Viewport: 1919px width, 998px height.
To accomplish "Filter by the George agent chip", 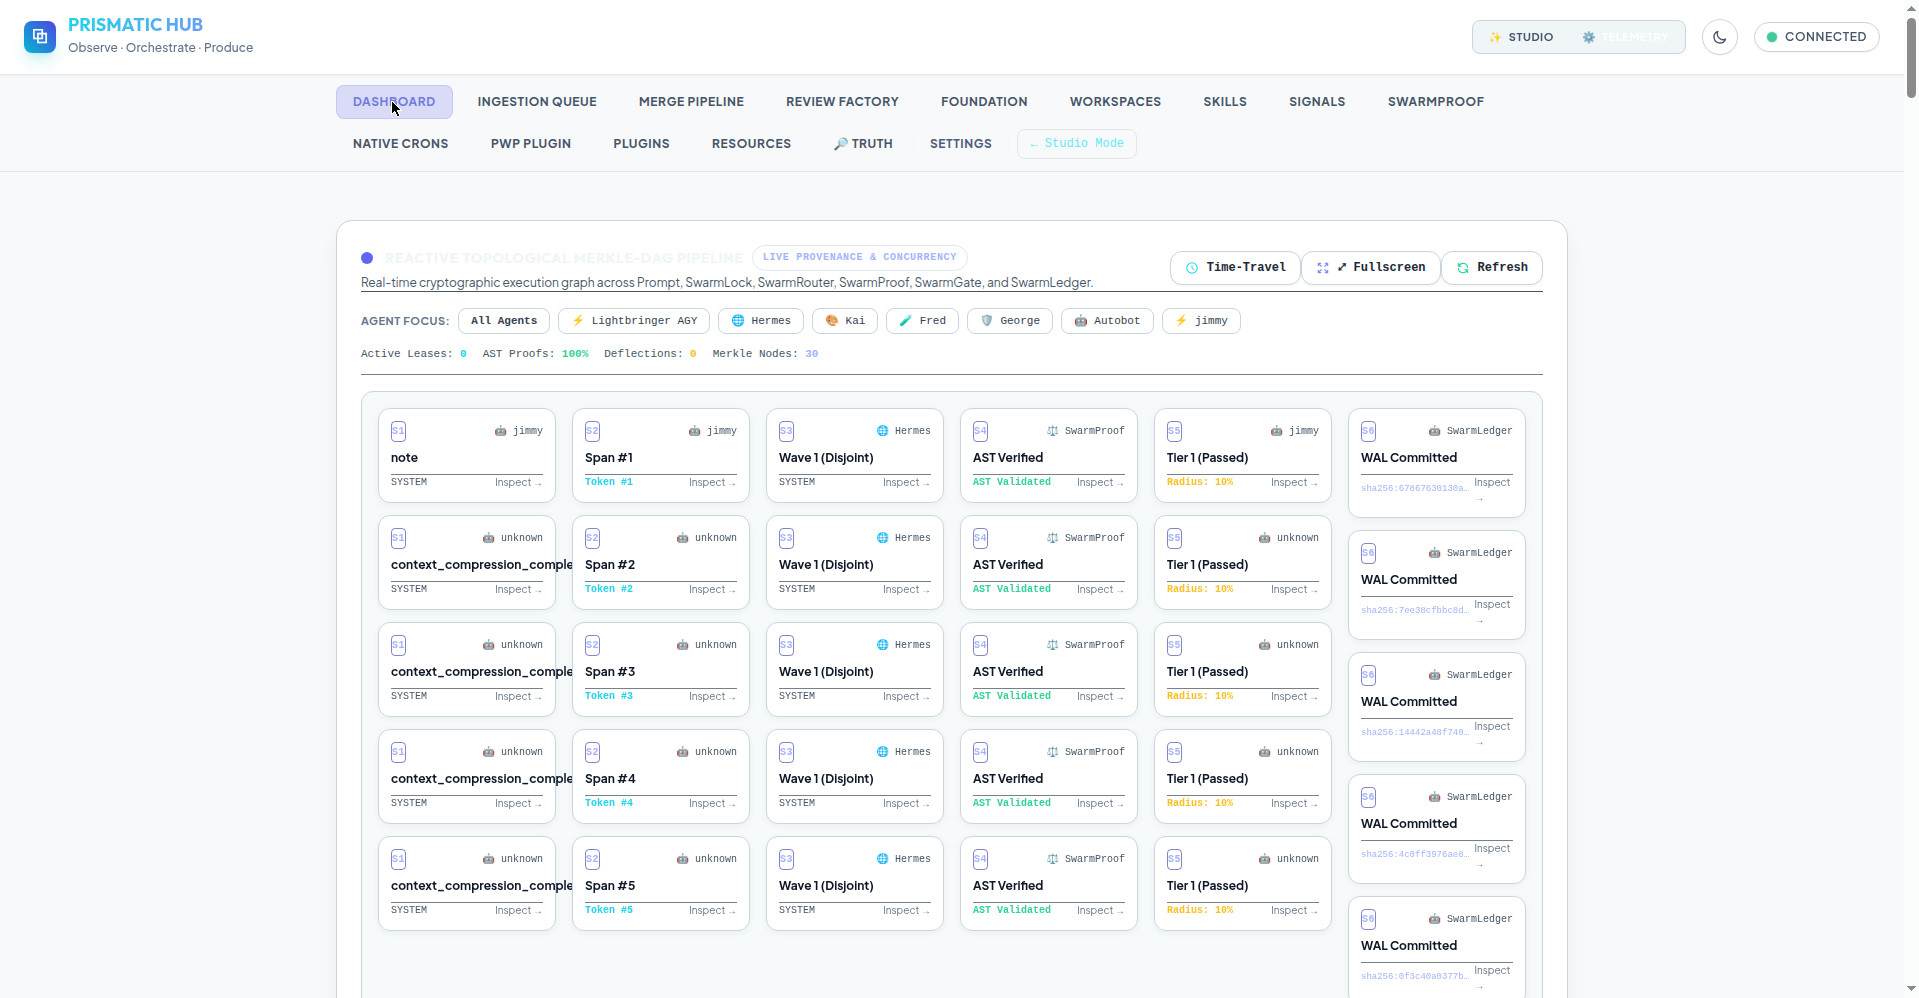I will click(x=1010, y=321).
